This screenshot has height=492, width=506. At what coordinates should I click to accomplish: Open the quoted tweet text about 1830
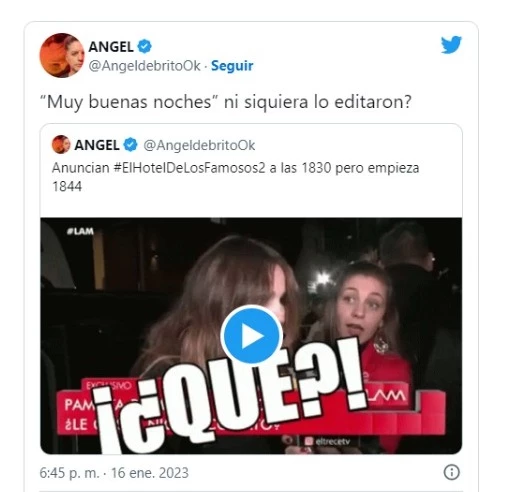click(x=235, y=177)
